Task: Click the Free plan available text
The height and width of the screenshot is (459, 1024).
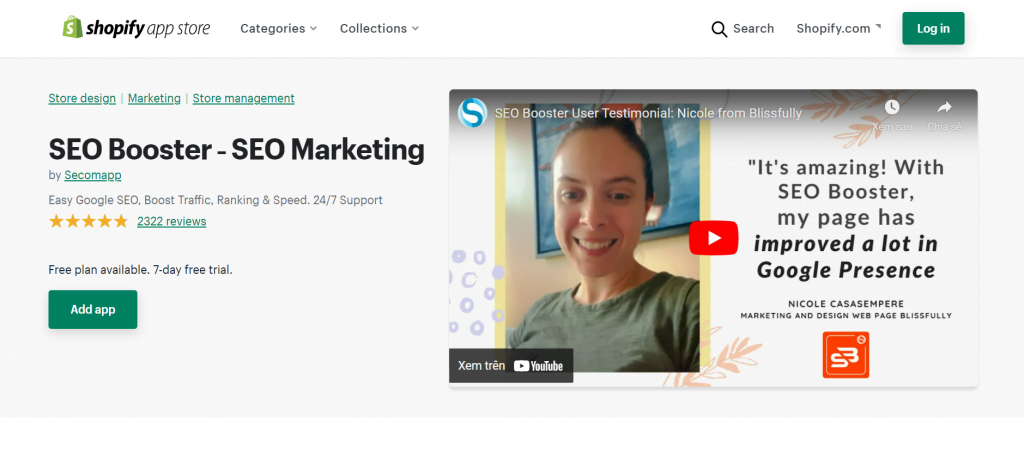Action: coord(140,270)
